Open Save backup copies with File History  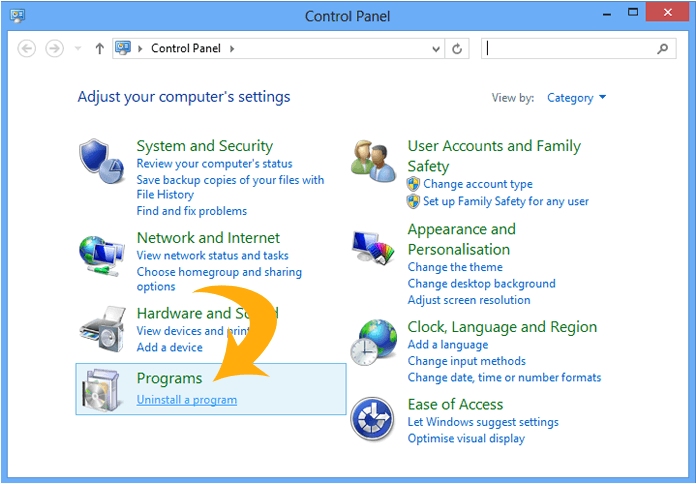click(x=230, y=187)
